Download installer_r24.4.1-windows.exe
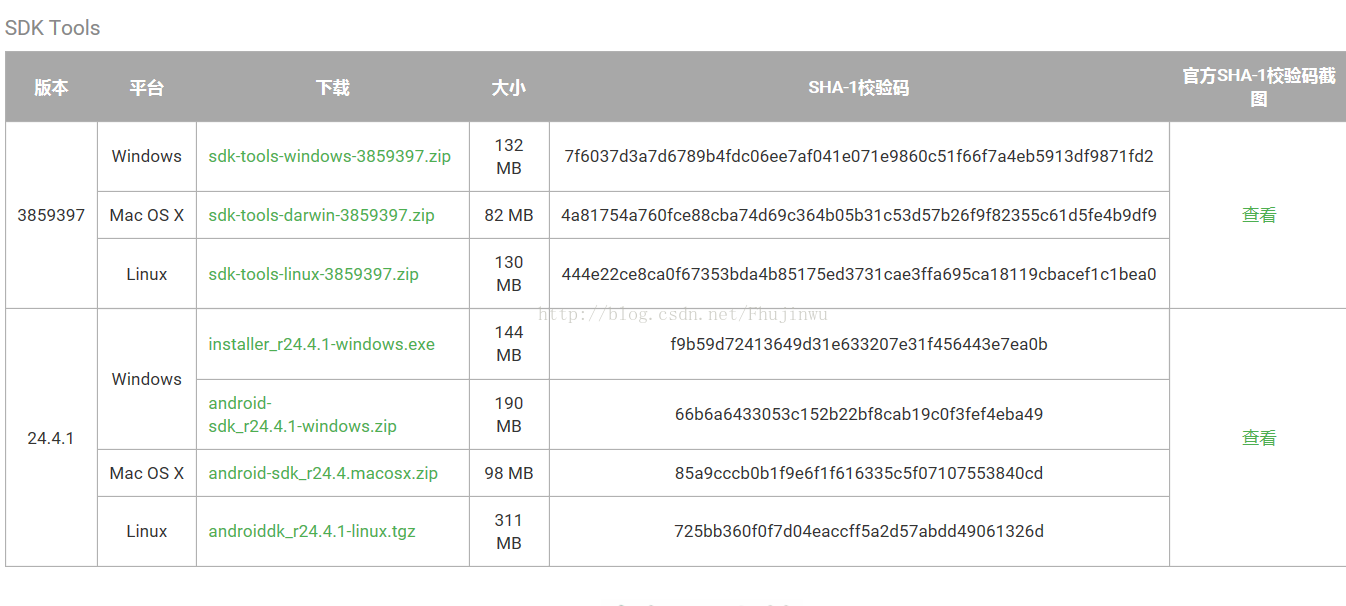 click(x=321, y=344)
